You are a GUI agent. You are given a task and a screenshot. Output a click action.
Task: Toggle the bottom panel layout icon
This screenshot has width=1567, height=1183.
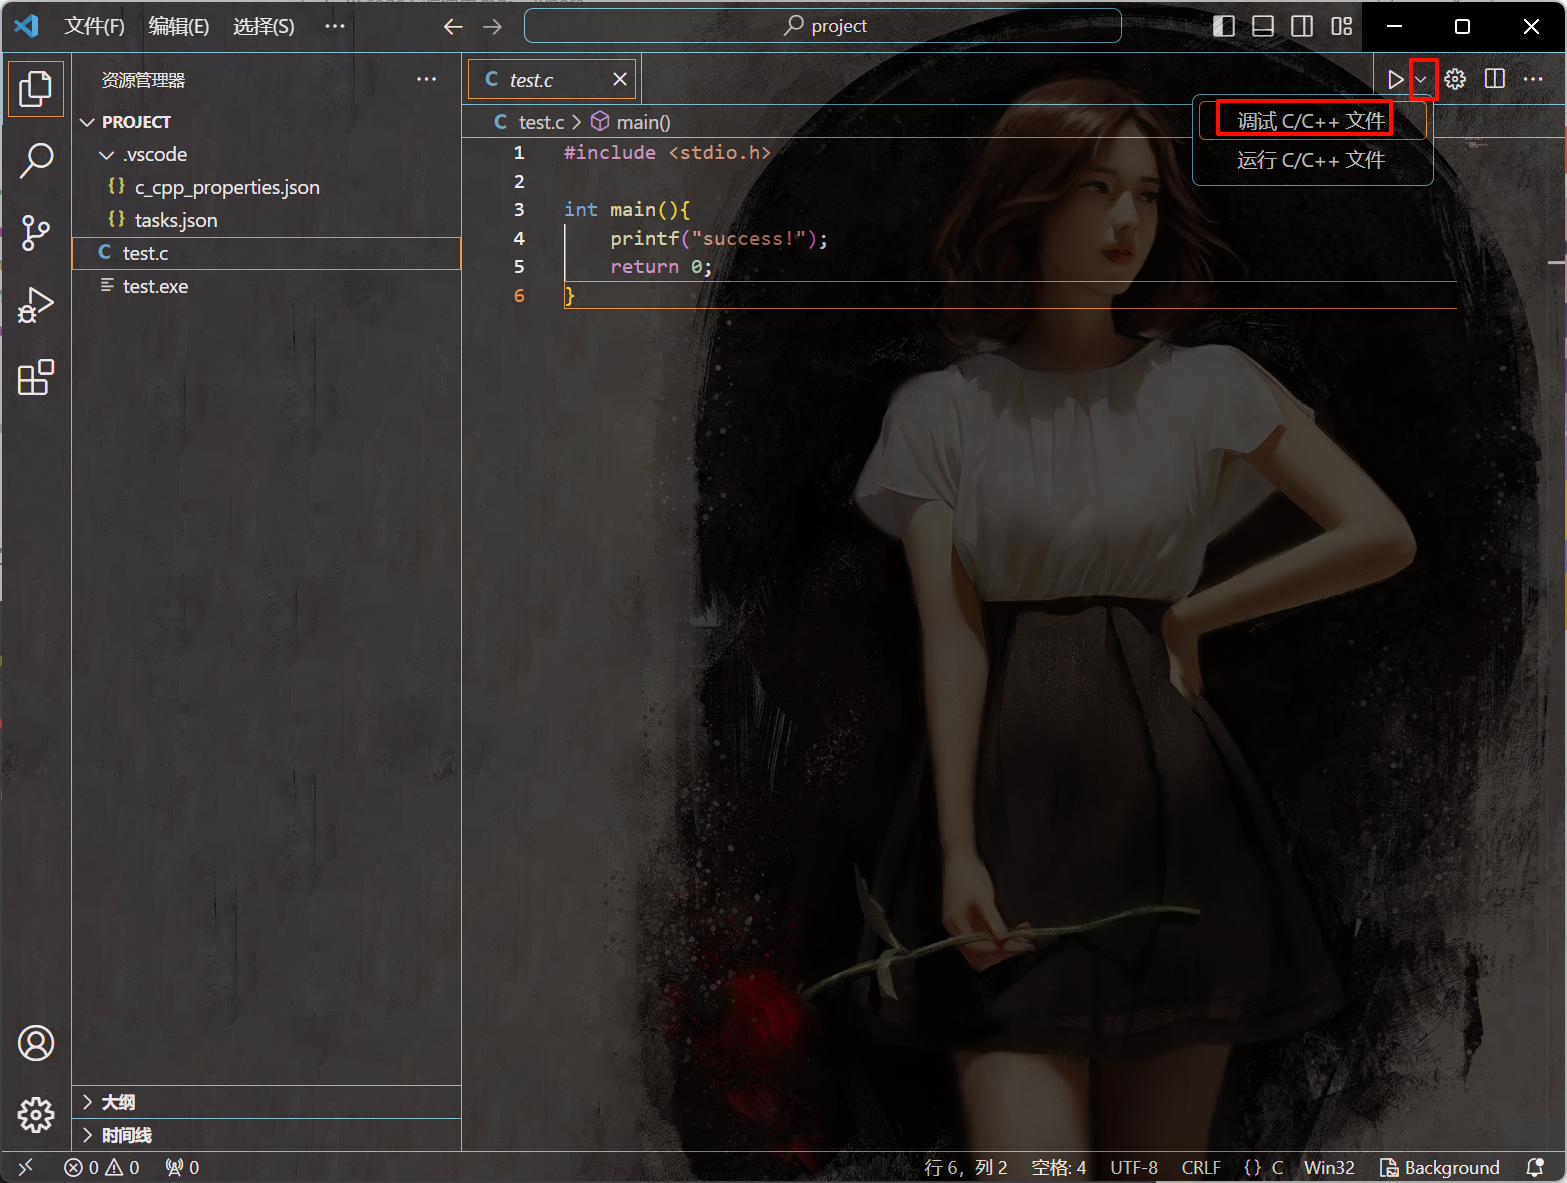click(x=1263, y=26)
